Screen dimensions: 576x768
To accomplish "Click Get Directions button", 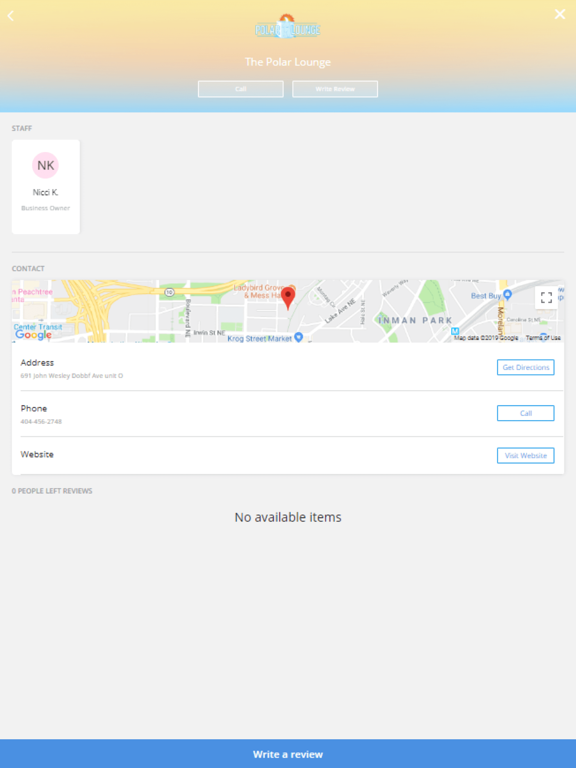I will [526, 367].
